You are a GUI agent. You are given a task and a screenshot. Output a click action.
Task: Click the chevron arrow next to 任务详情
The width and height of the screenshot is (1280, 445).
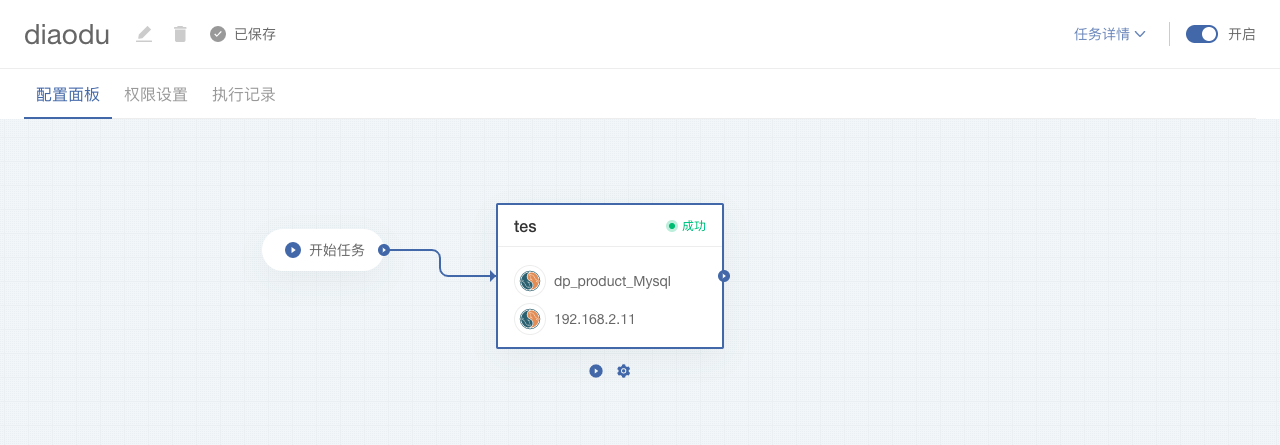coord(1140,34)
